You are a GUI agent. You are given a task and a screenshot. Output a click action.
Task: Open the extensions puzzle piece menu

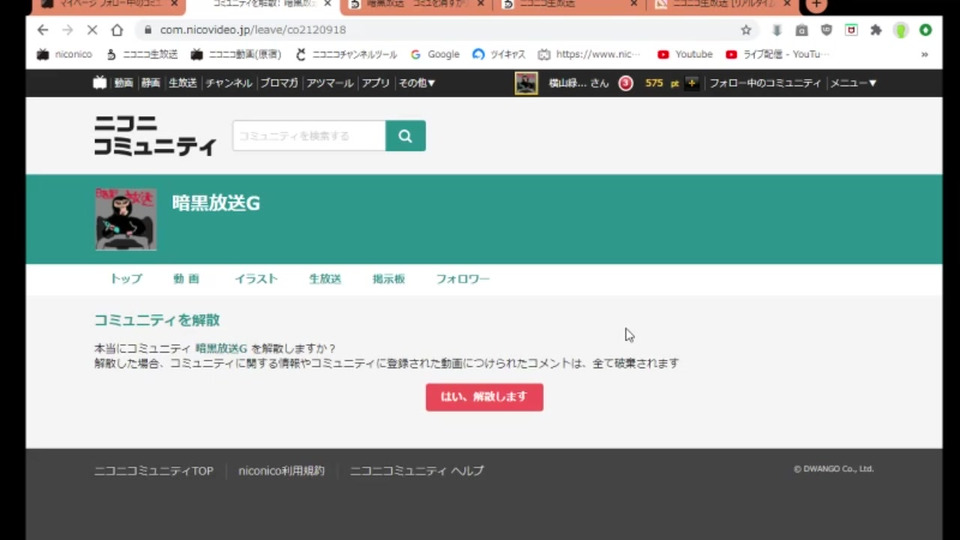point(876,30)
